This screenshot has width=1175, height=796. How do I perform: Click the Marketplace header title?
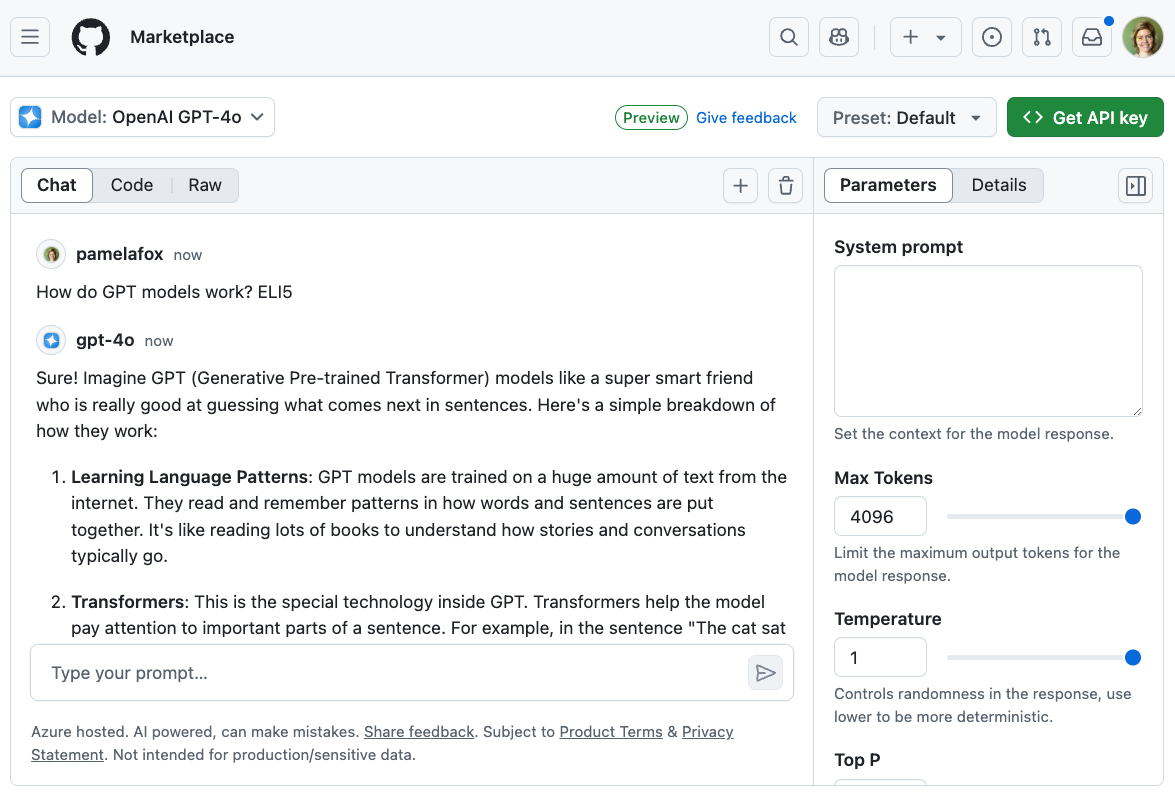pyautogui.click(x=182, y=37)
